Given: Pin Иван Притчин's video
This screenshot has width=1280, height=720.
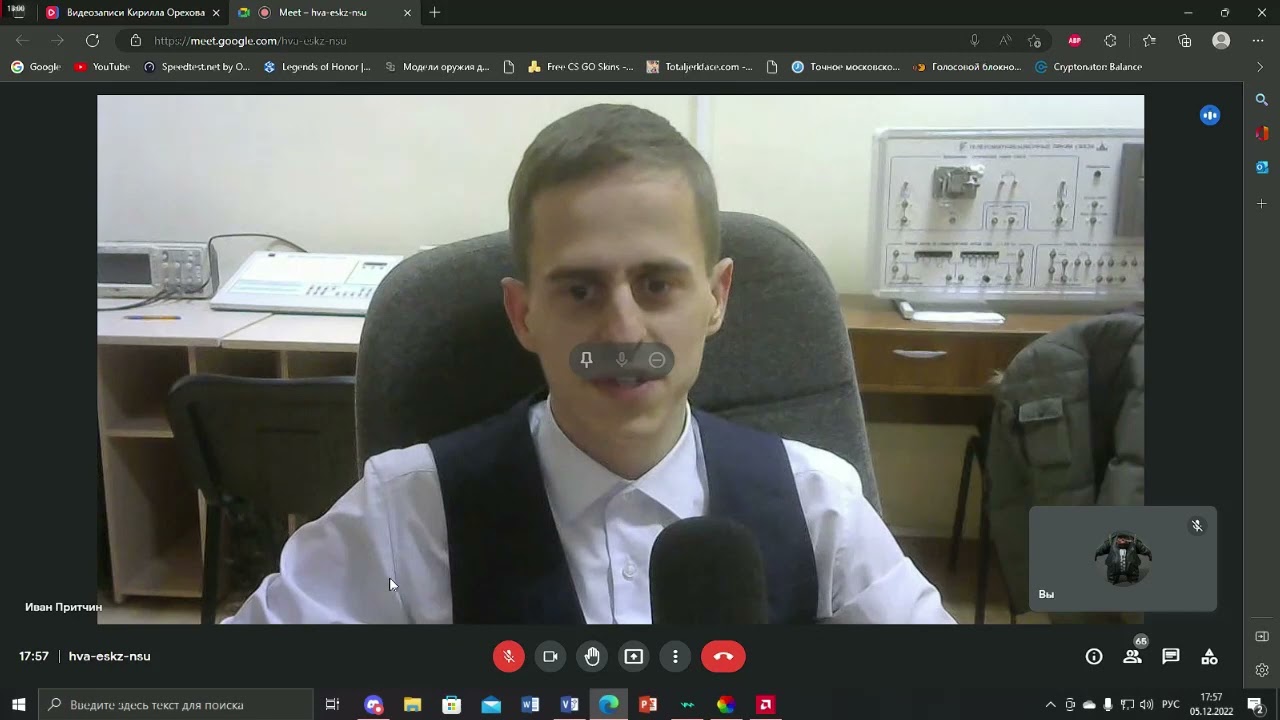Looking at the screenshot, I should [x=586, y=360].
